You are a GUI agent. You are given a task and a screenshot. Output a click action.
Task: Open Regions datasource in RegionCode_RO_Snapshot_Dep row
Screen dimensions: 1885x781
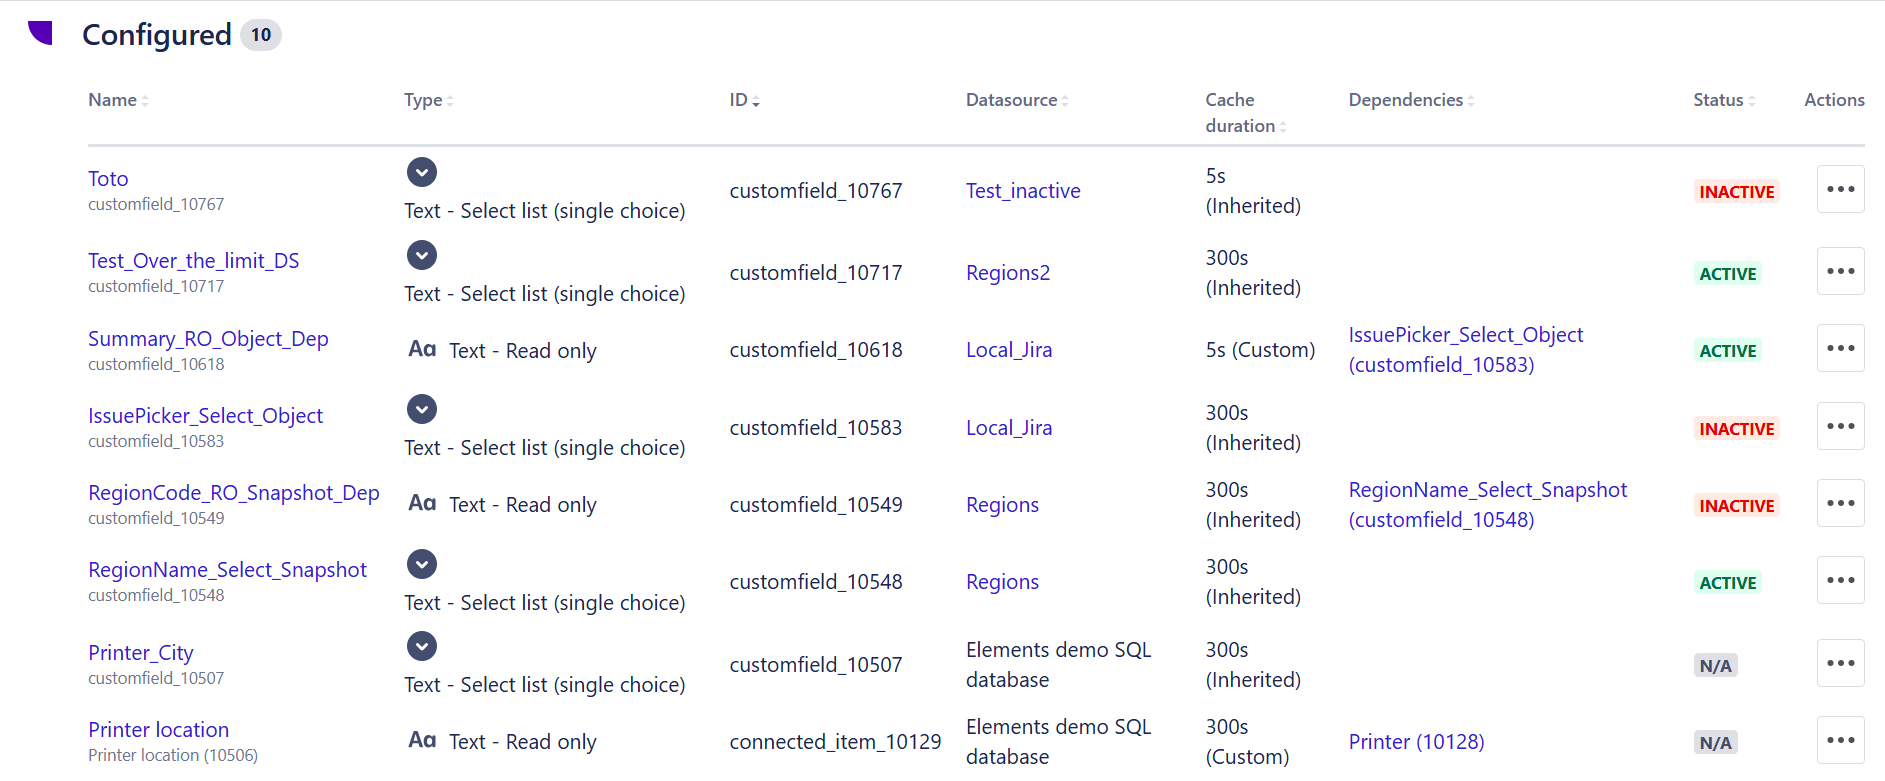click(x=1002, y=505)
